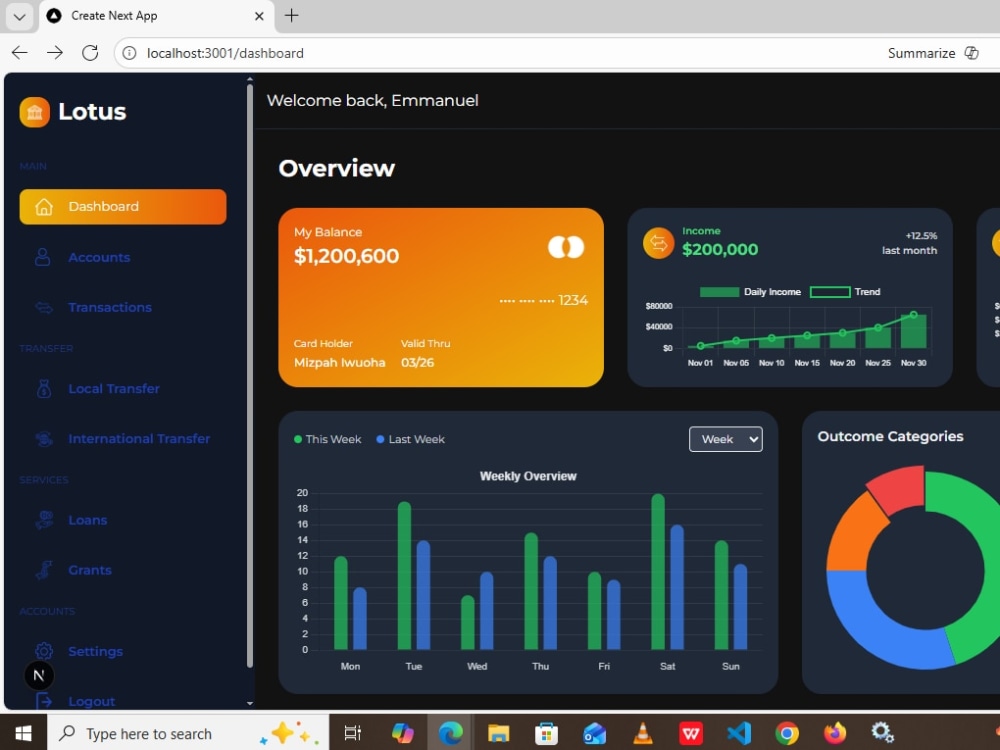
Task: Click the Transactions arrows icon
Action: tap(44, 307)
